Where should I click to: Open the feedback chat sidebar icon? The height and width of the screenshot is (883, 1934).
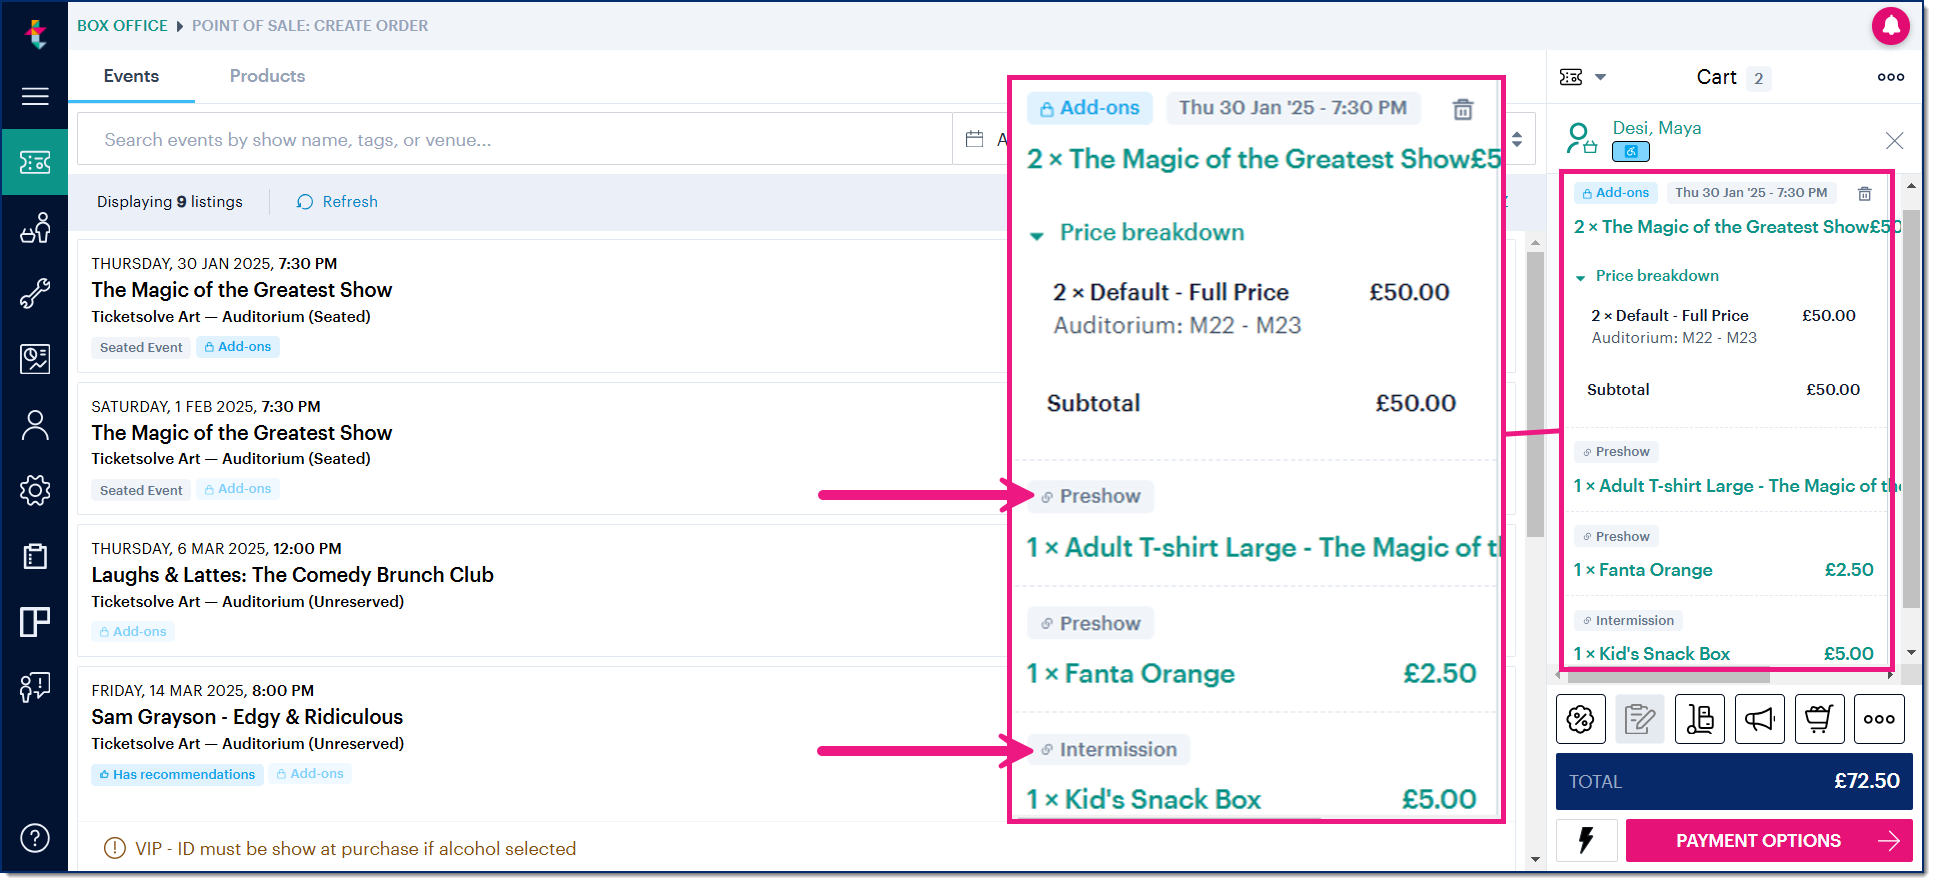[35, 687]
